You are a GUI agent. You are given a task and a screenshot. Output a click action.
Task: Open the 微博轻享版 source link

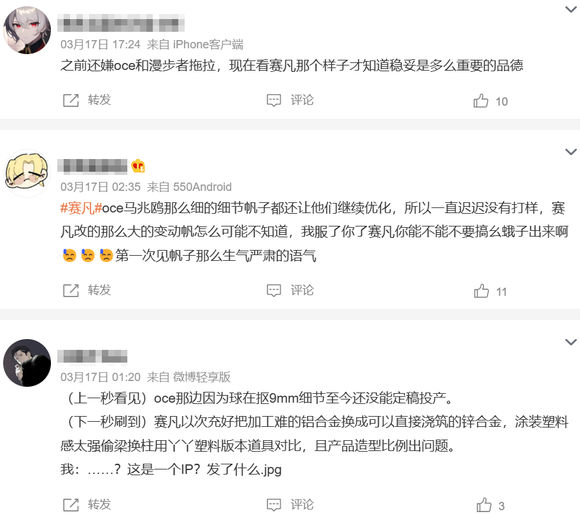pos(202,377)
